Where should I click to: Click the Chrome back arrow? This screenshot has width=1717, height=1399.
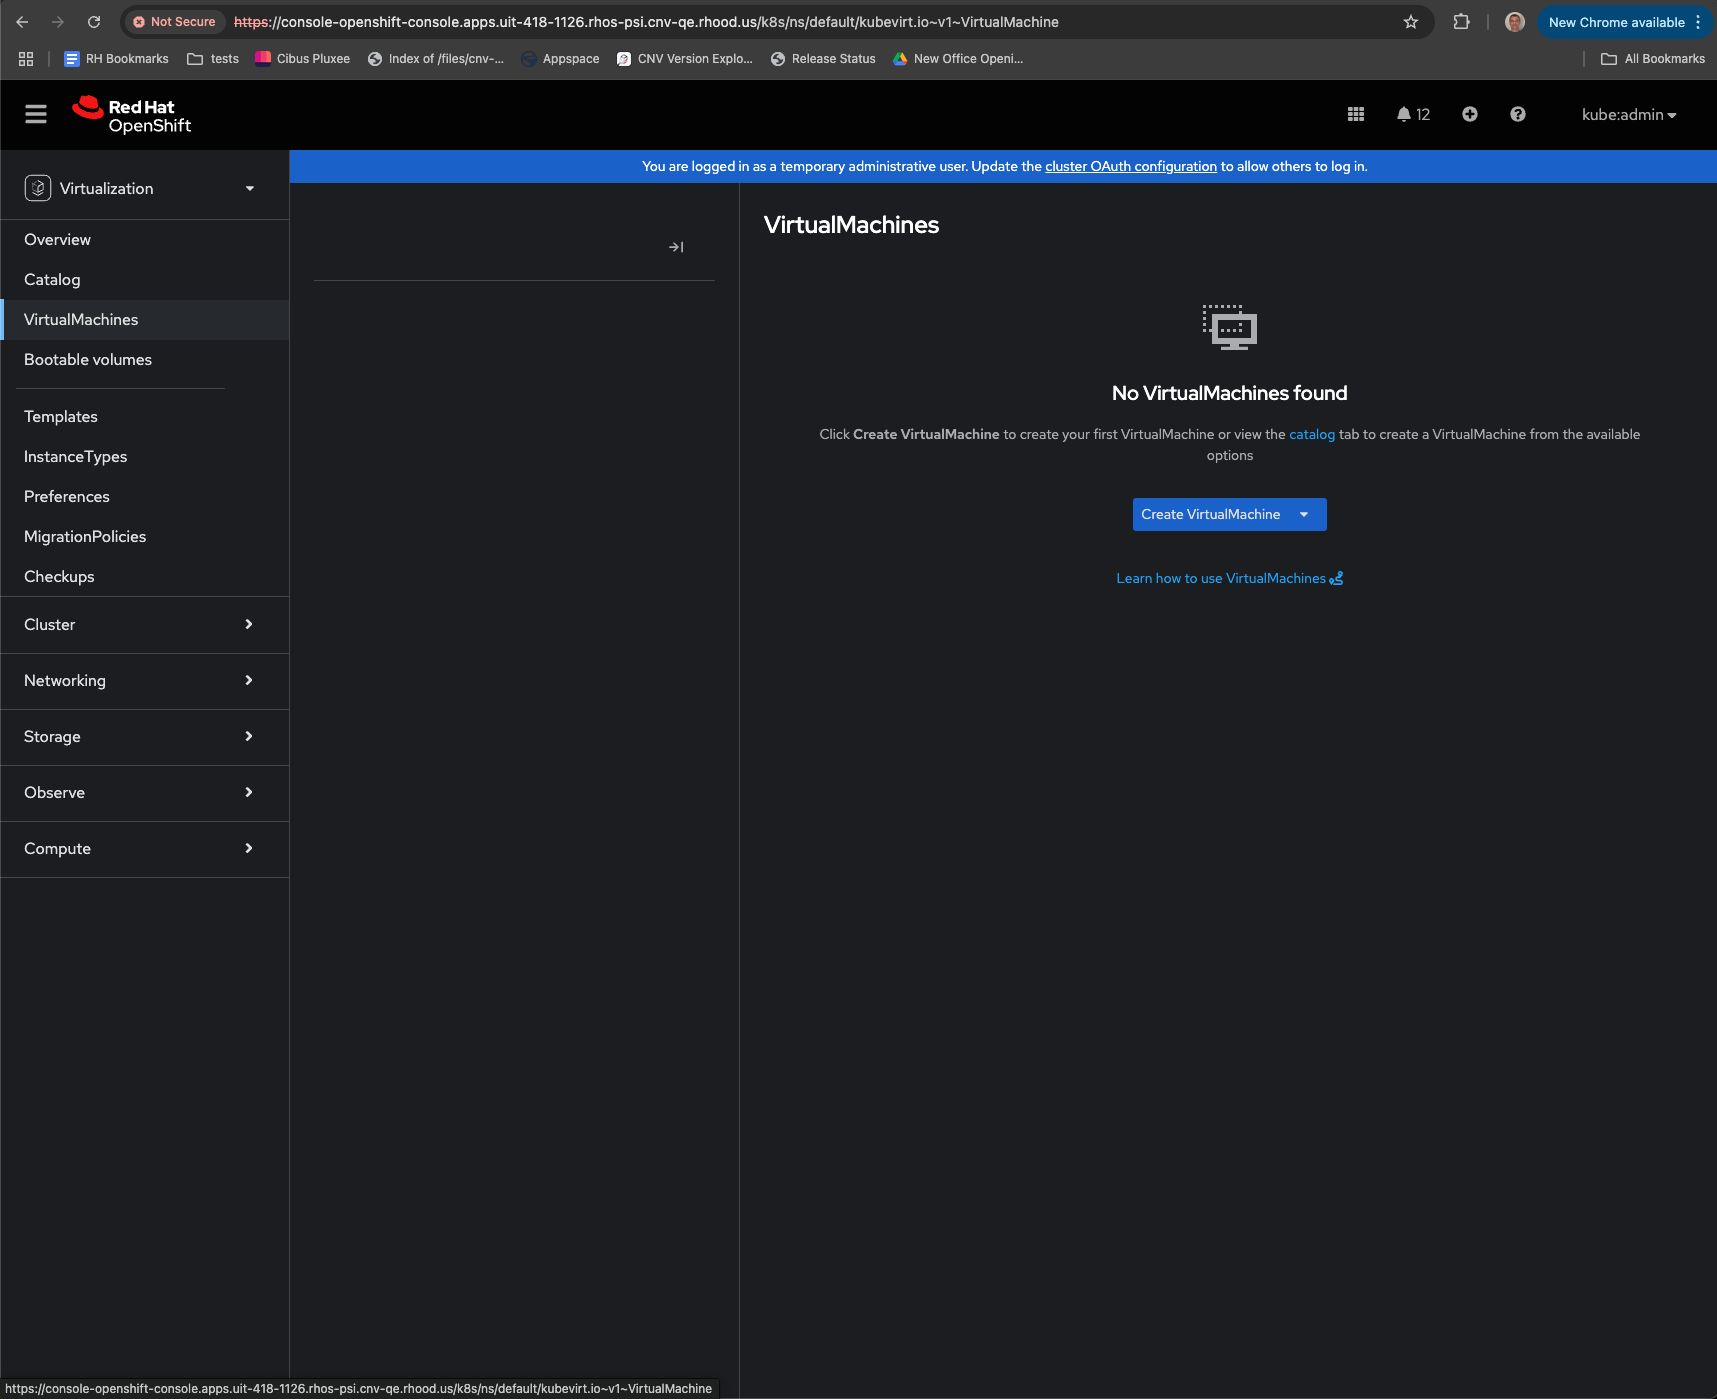(22, 22)
